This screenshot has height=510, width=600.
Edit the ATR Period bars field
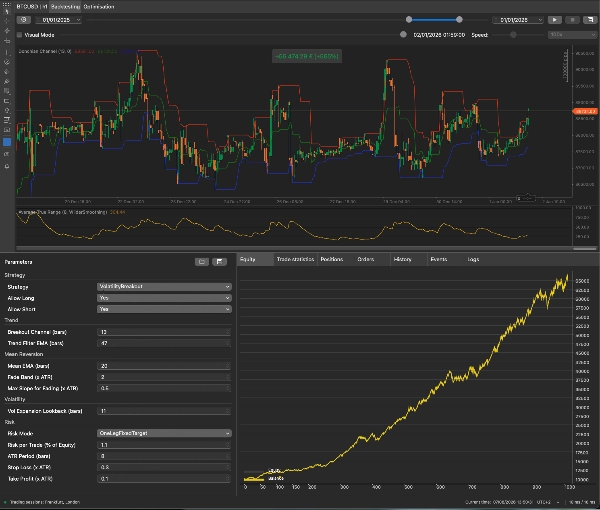164,456
